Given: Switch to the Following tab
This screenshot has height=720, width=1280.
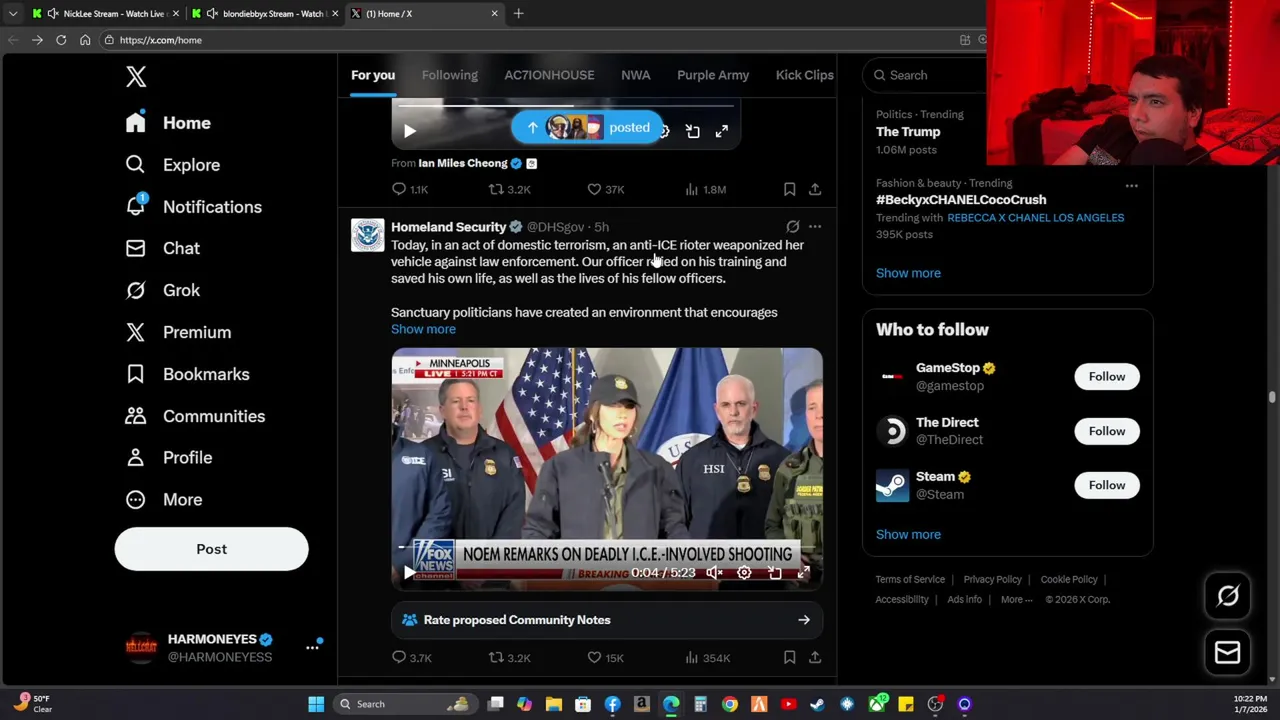Looking at the screenshot, I should [450, 75].
